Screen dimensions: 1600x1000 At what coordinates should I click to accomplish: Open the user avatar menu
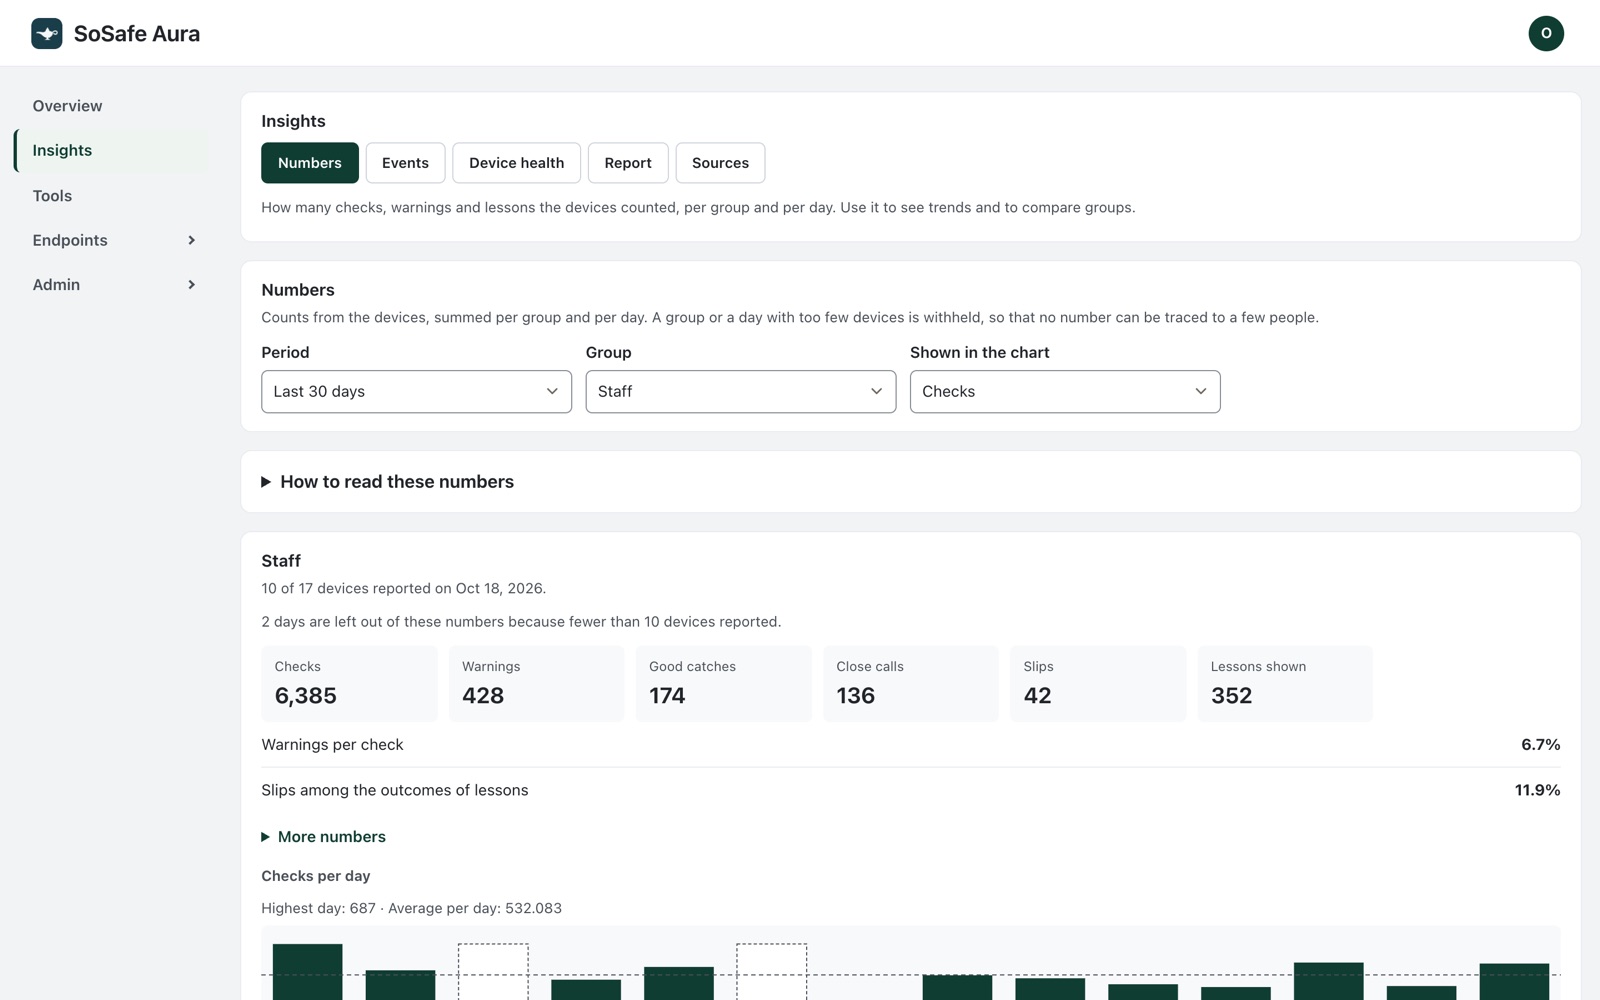(x=1545, y=33)
